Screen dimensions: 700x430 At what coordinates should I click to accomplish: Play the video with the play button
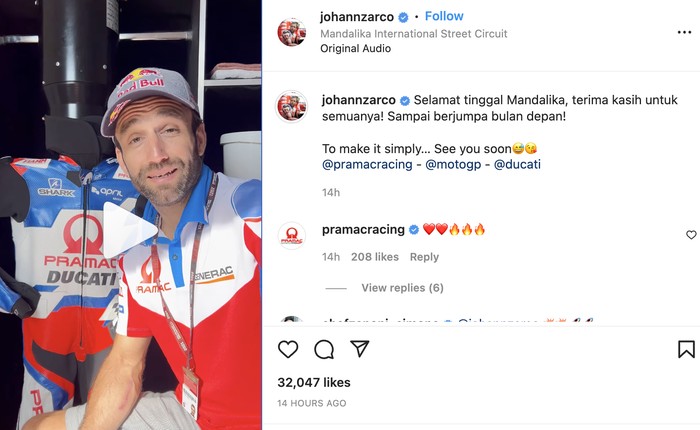coord(130,230)
